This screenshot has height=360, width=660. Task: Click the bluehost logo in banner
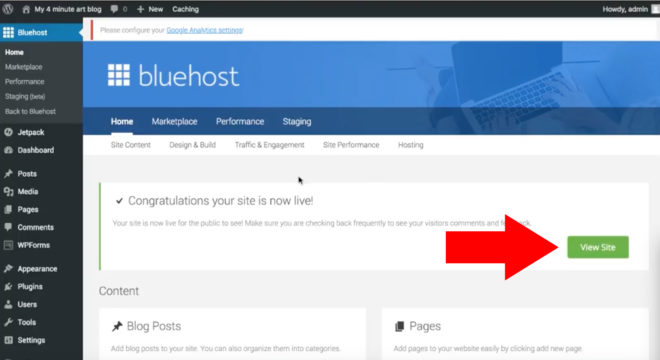pyautogui.click(x=173, y=75)
